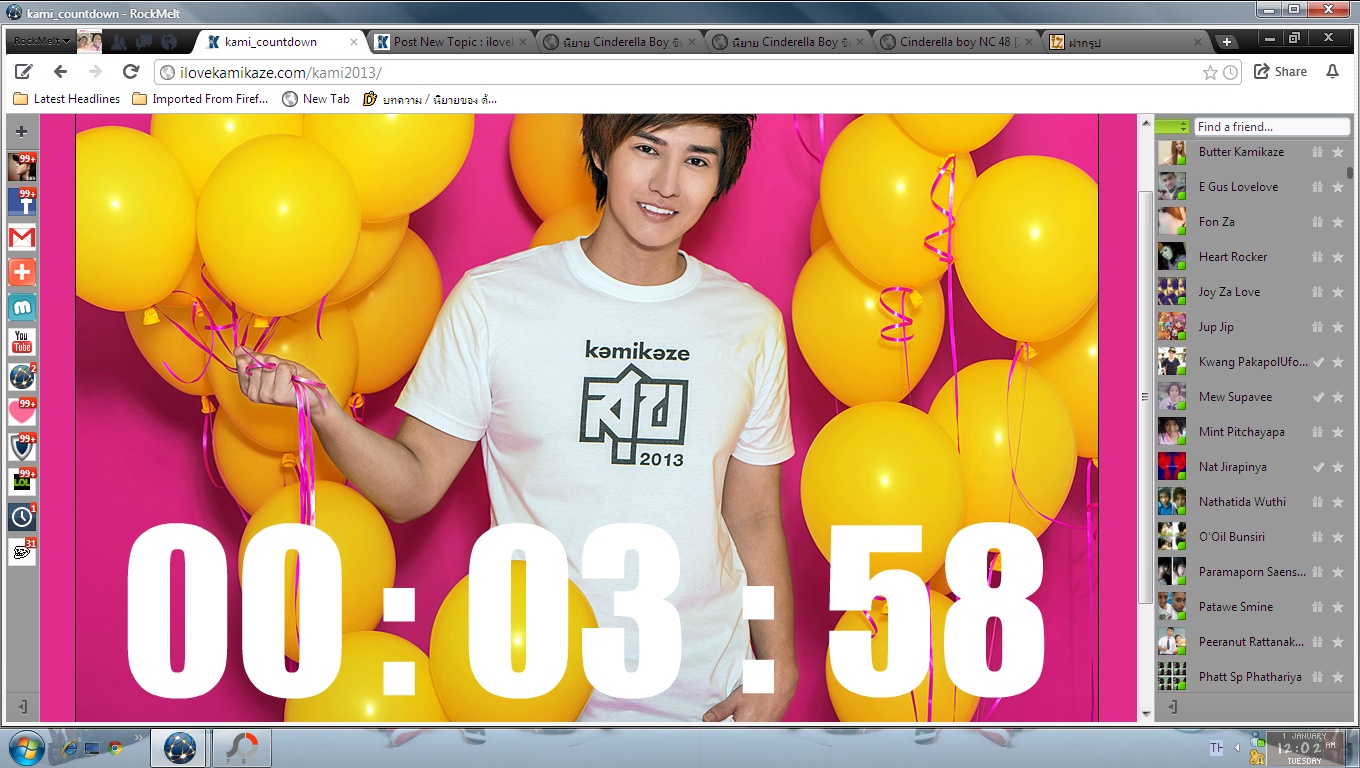Collapse the left app sidebar

(x=22, y=707)
